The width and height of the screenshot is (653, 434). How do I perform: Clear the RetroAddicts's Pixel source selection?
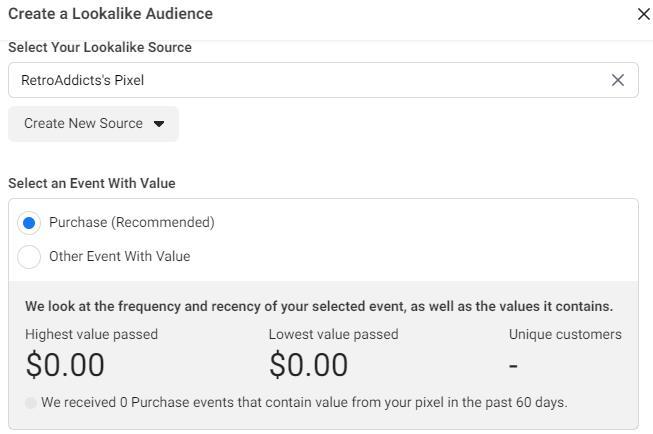(x=618, y=80)
